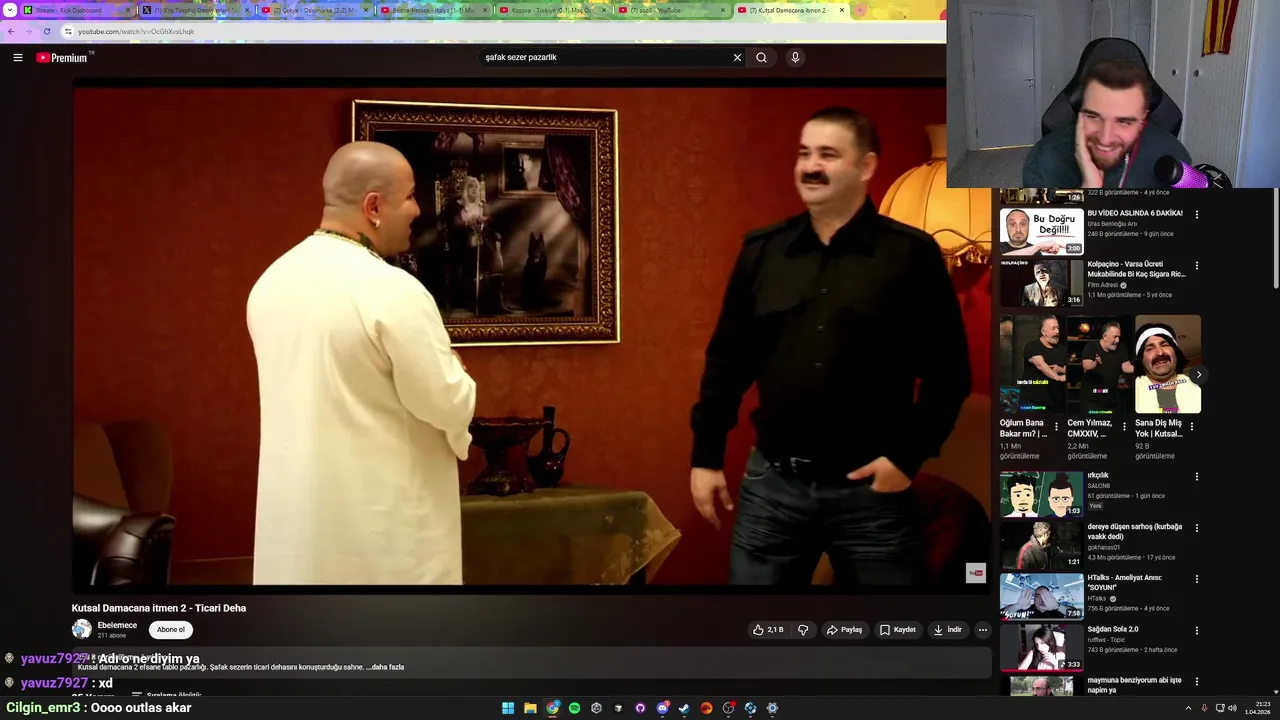The height and width of the screenshot is (720, 1280).
Task: Open clock and date 21:23 in taskbar
Action: coord(1259,707)
